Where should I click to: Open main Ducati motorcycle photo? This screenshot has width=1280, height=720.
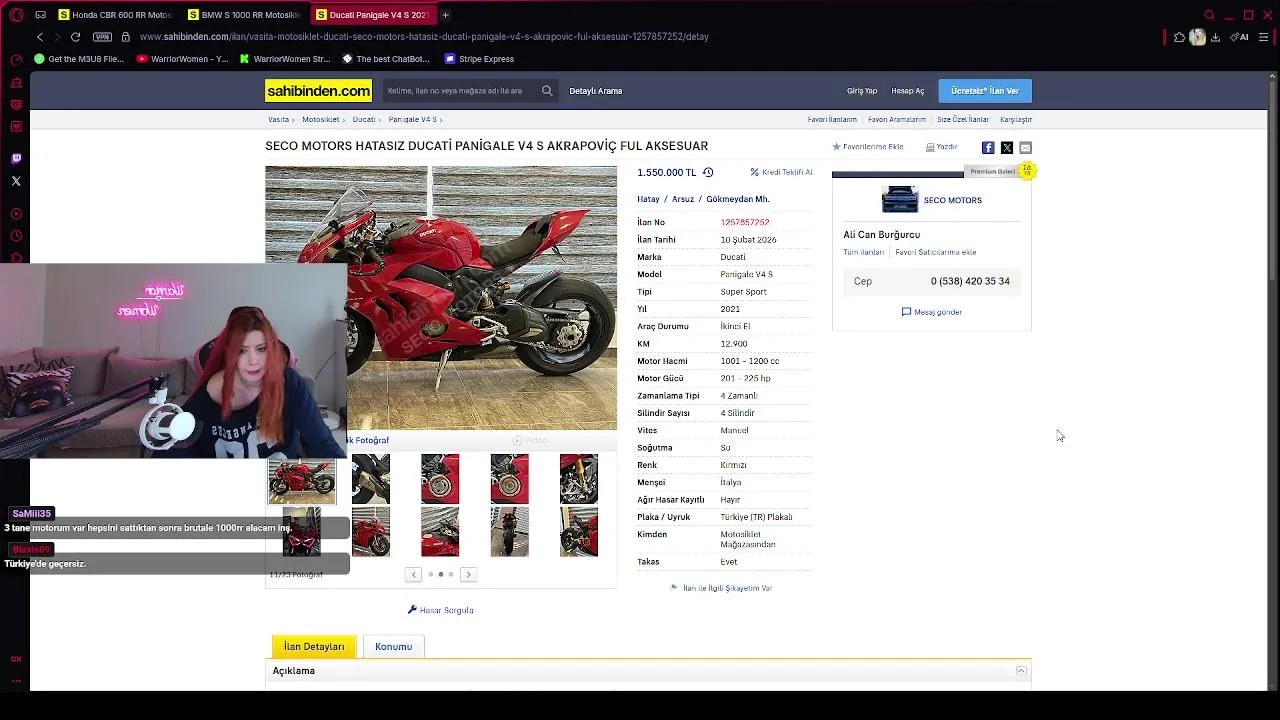(441, 298)
